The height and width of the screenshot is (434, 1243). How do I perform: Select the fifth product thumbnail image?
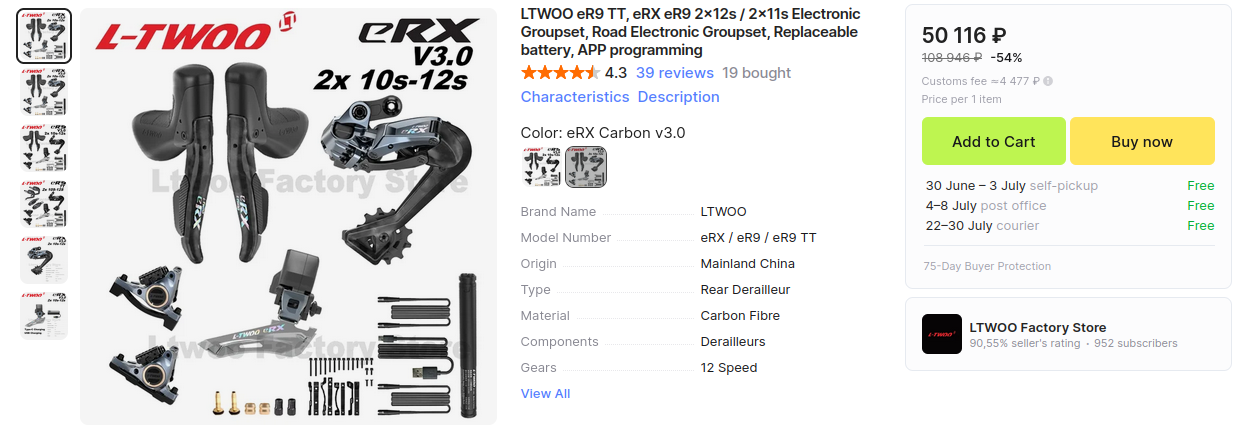44,260
